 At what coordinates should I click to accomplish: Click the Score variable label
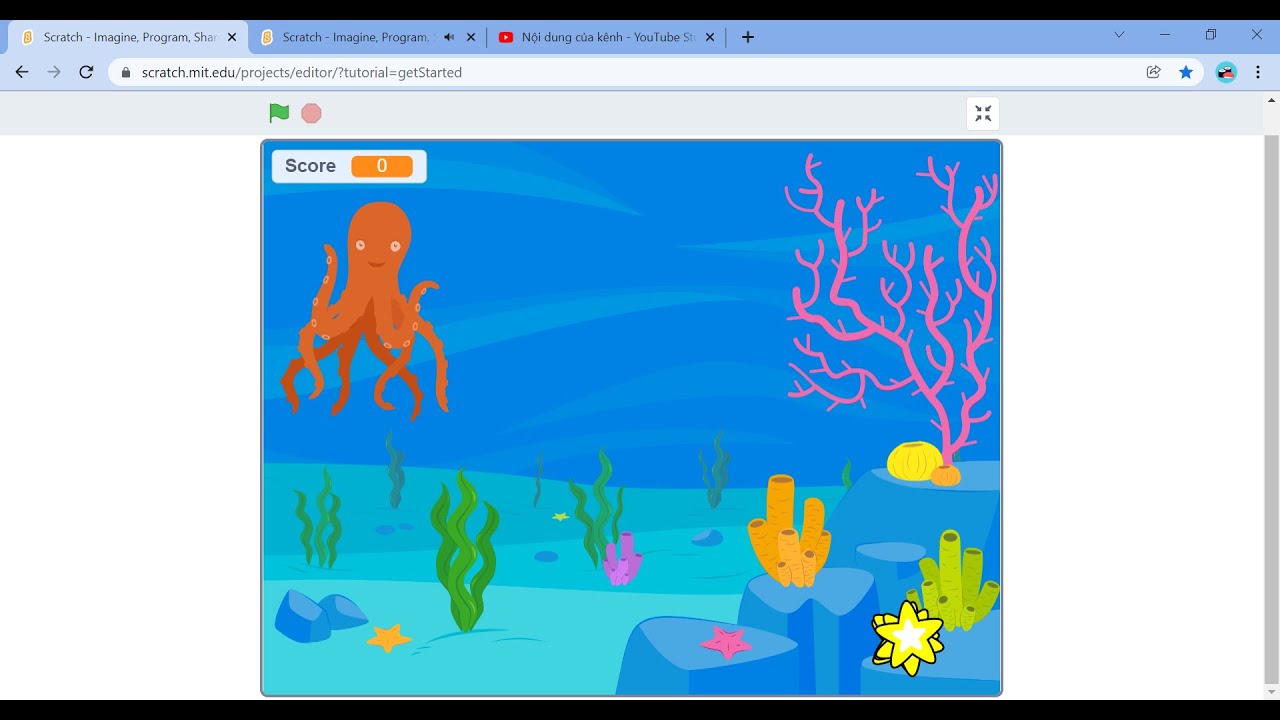[x=310, y=166]
